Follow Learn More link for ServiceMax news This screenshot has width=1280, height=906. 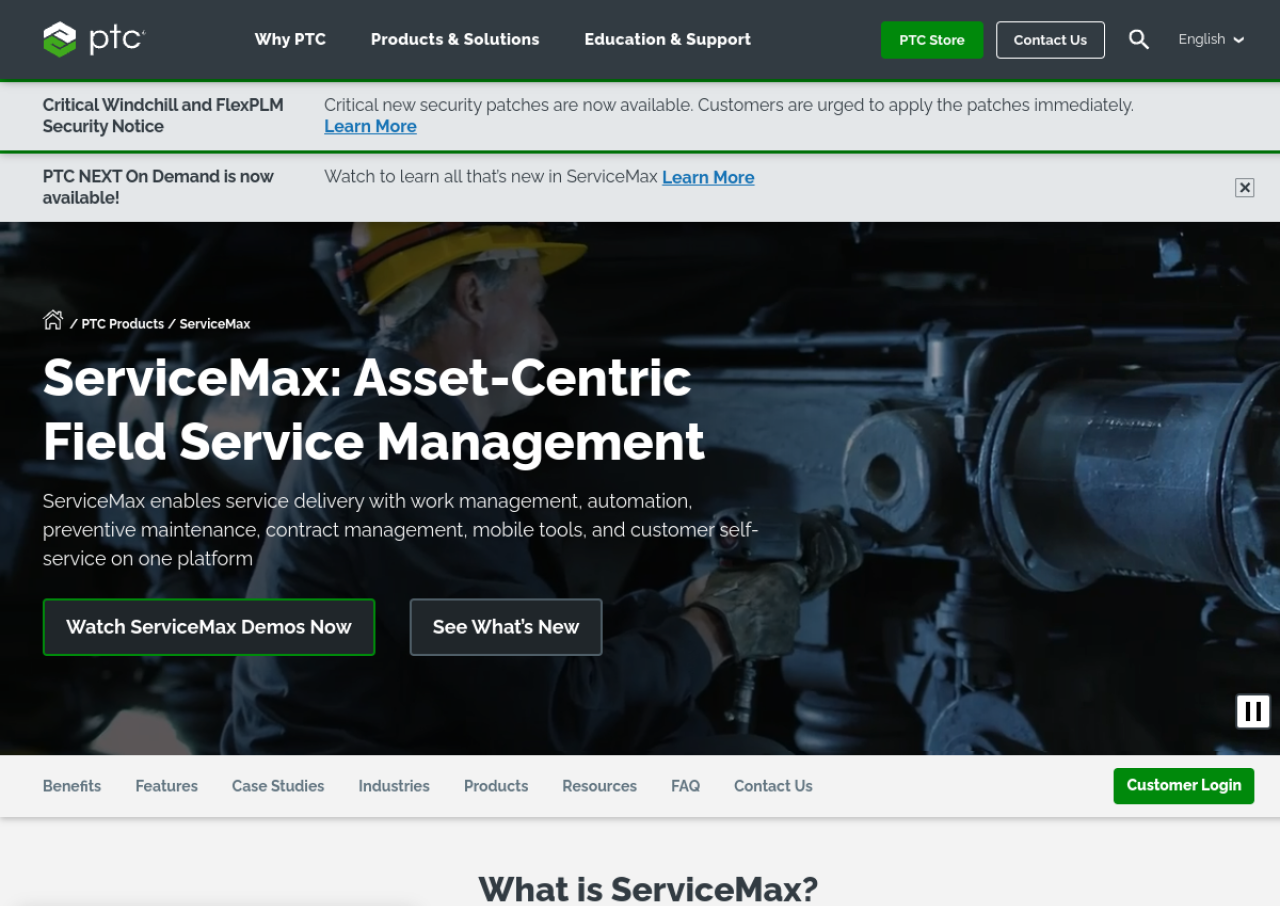(708, 177)
